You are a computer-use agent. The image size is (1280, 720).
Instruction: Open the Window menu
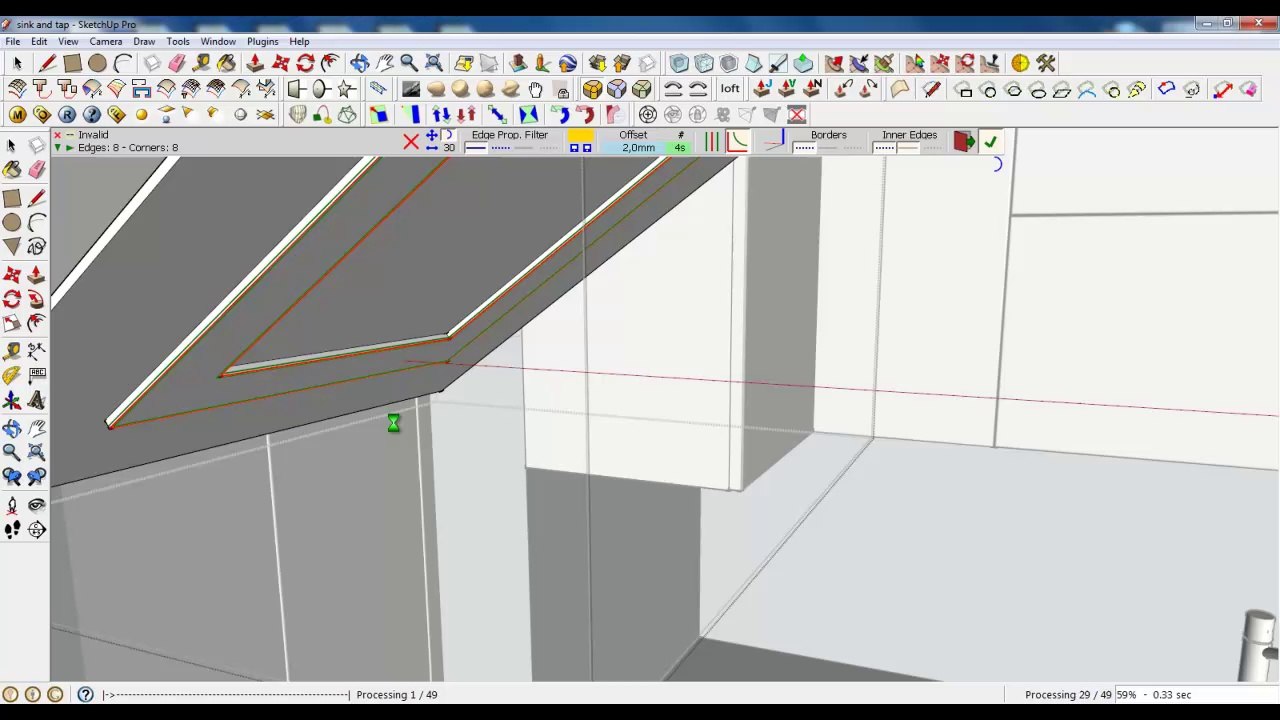[218, 42]
